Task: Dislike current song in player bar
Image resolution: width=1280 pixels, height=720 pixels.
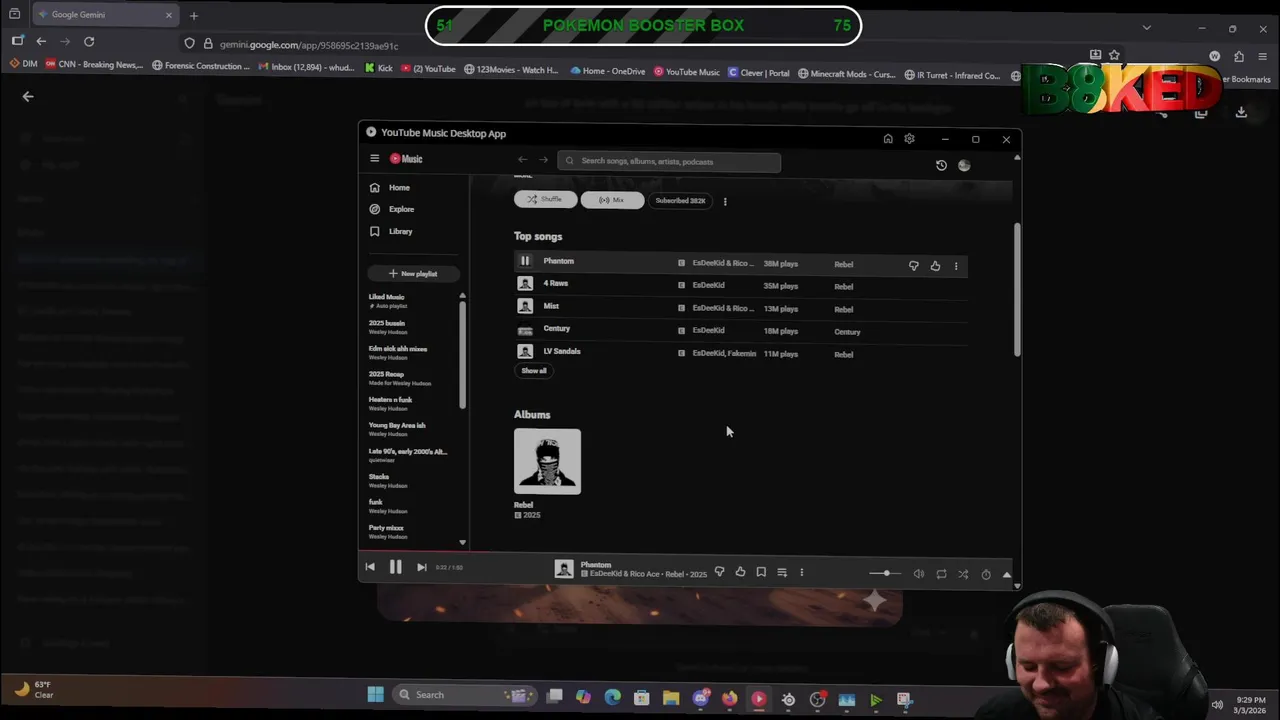Action: point(719,572)
